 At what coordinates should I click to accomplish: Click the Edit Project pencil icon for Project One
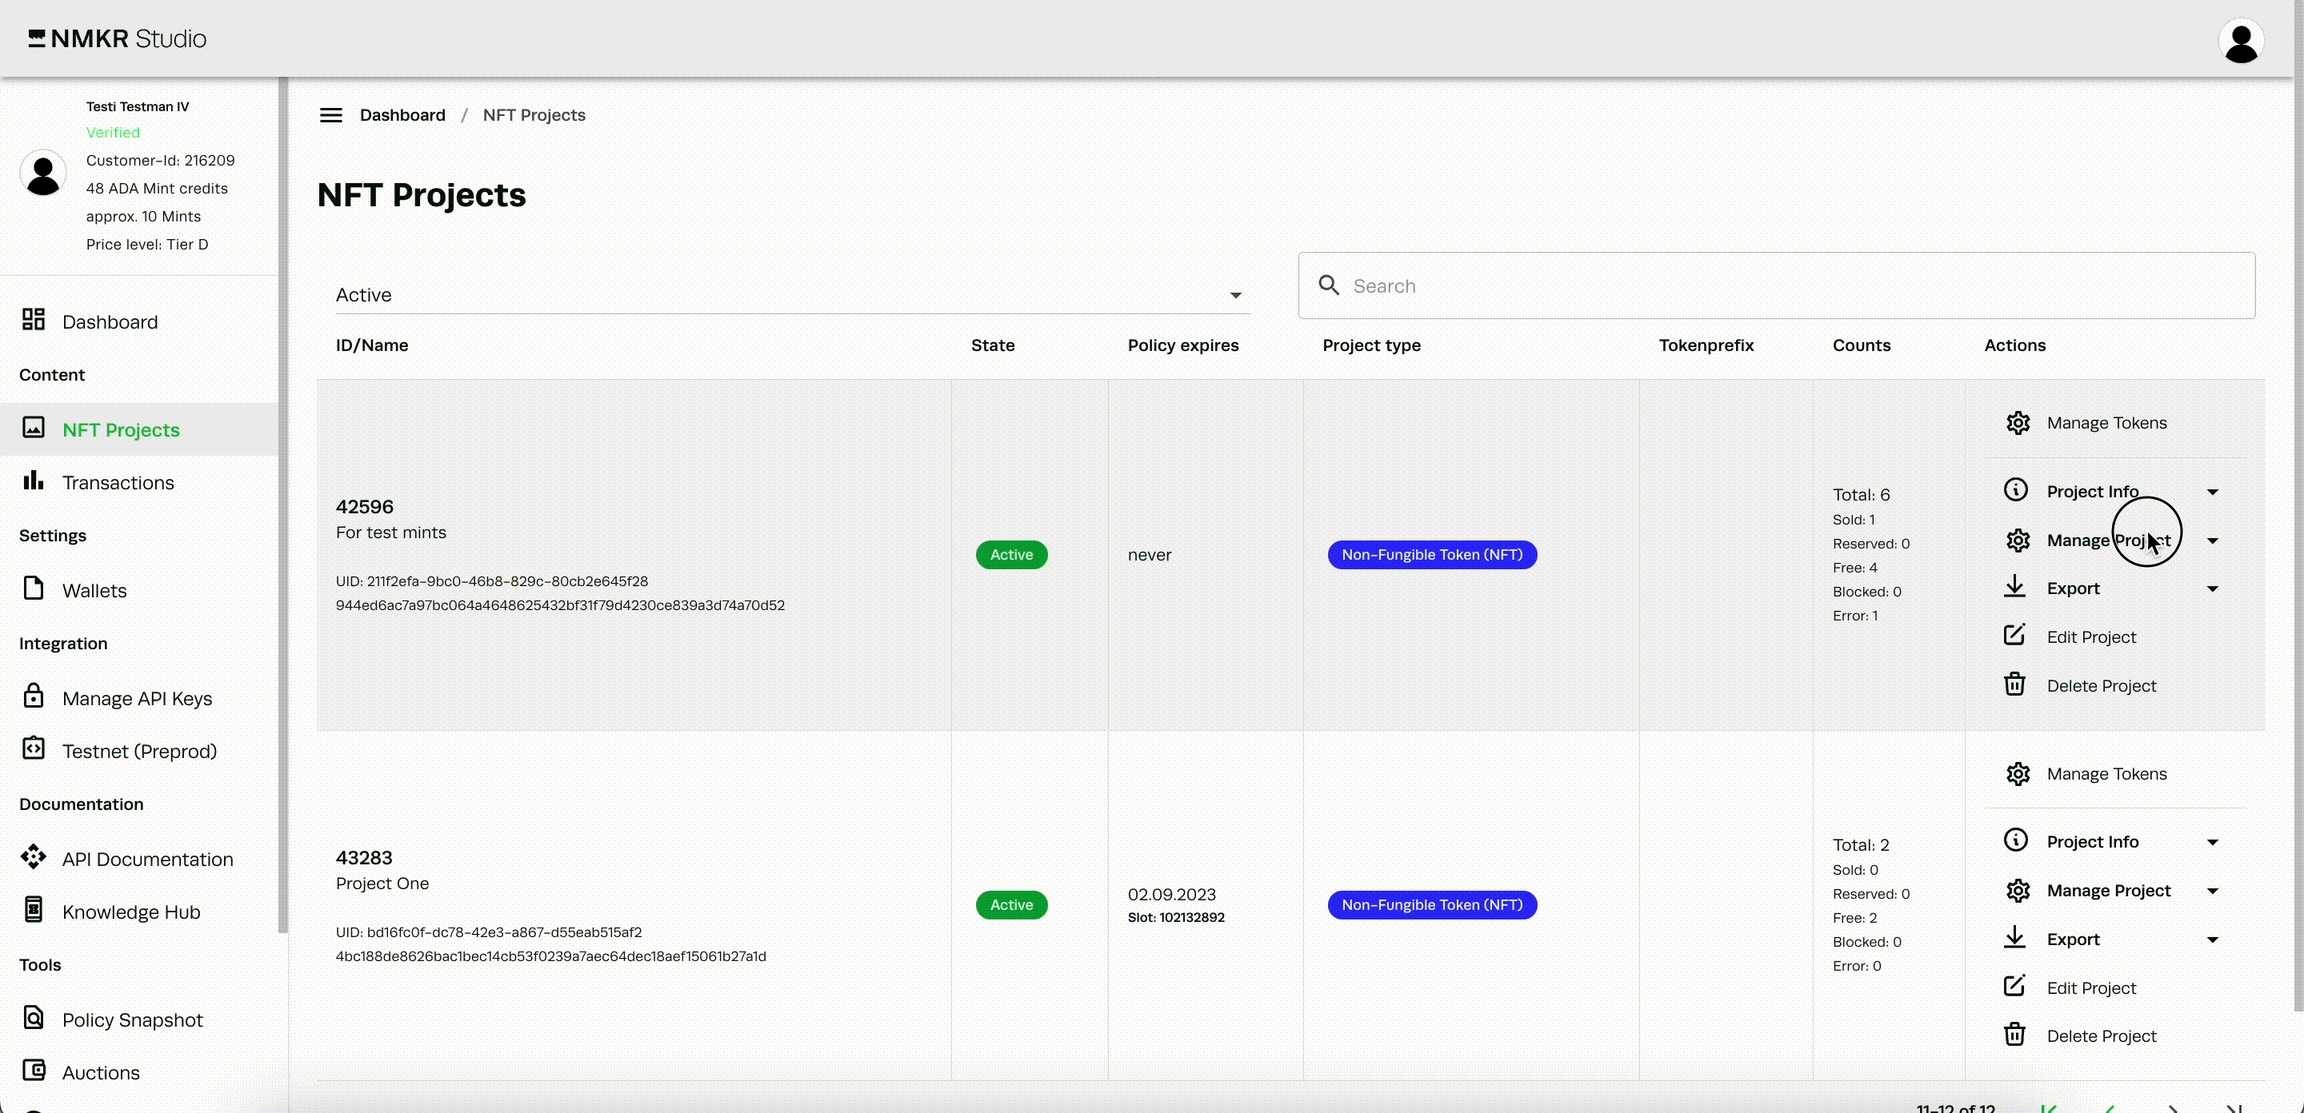[x=2015, y=987]
